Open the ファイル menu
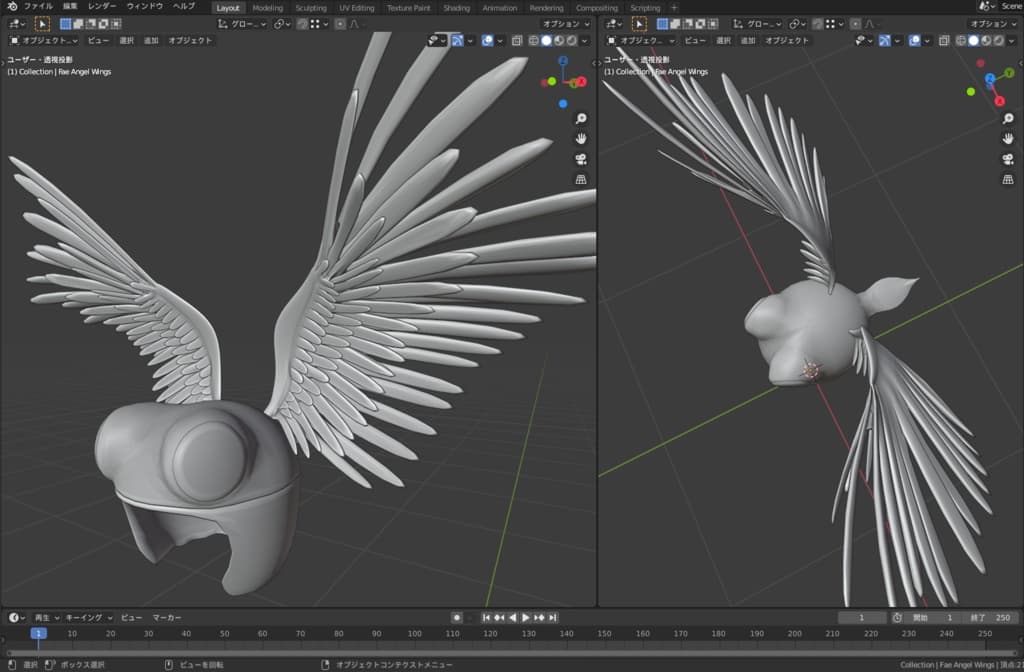 [38, 7]
